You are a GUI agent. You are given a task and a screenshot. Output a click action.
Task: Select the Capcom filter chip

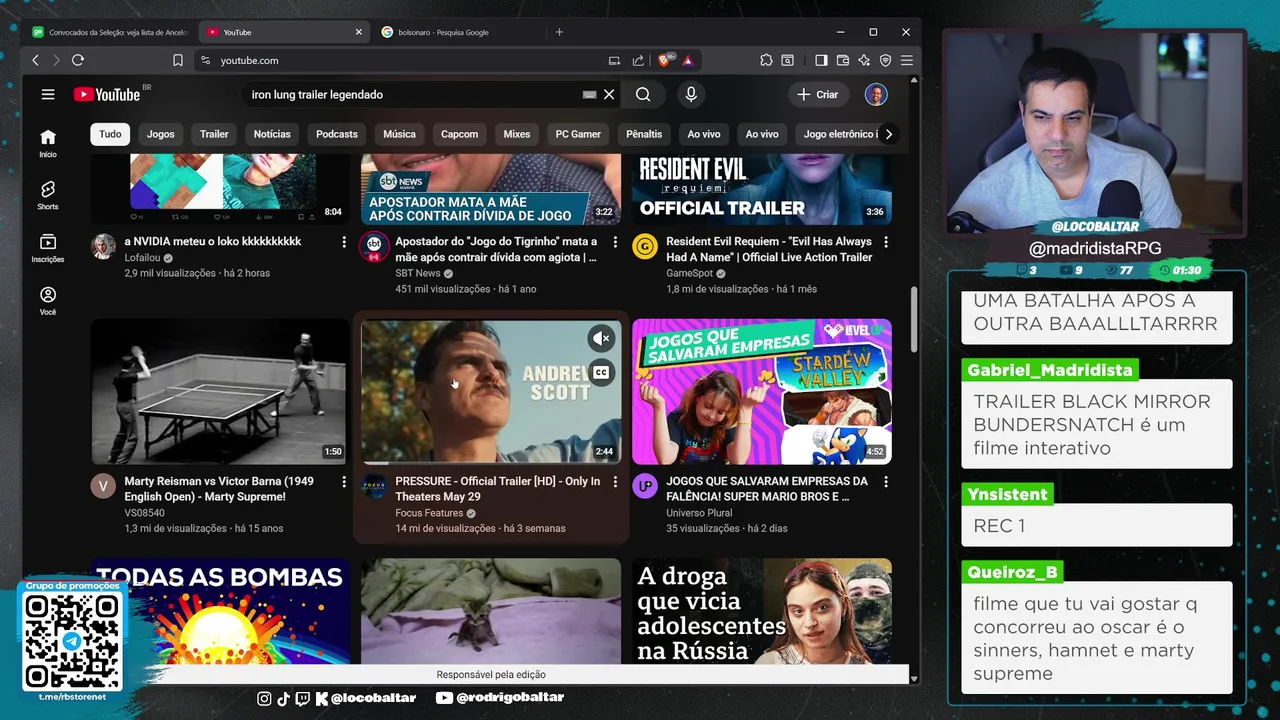pos(459,134)
